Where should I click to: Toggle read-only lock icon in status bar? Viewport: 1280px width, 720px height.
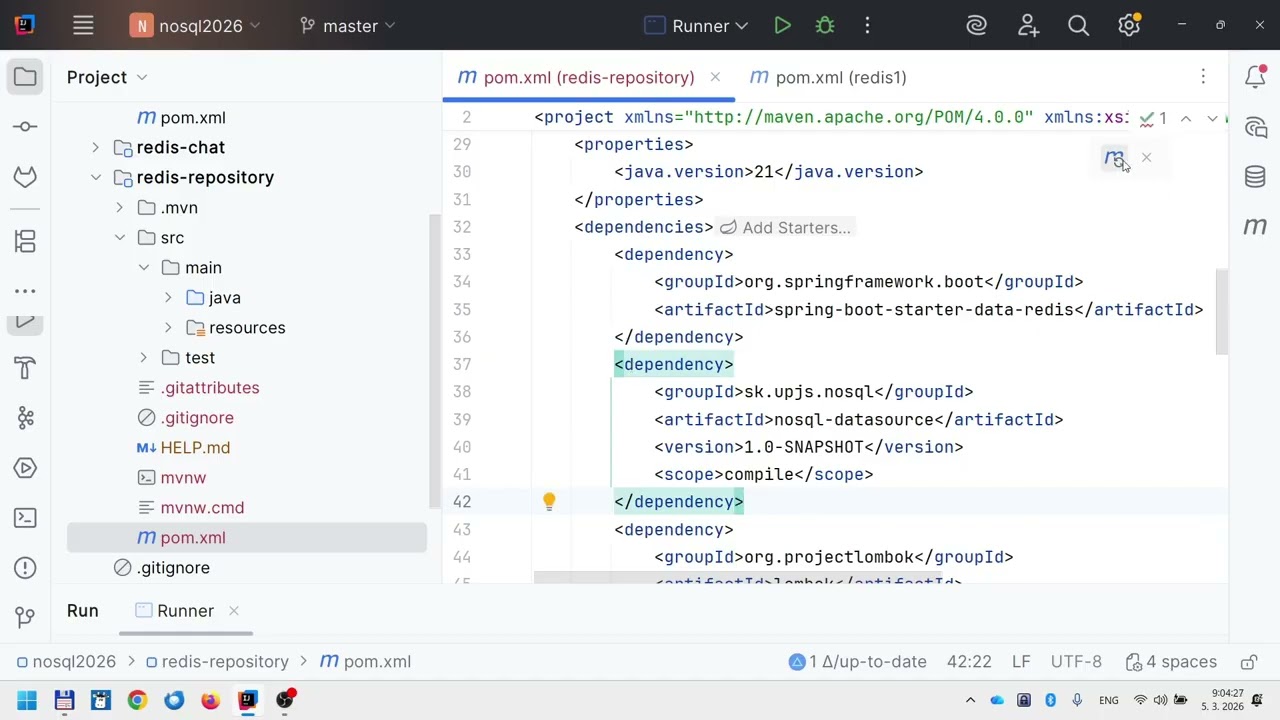click(x=1248, y=662)
